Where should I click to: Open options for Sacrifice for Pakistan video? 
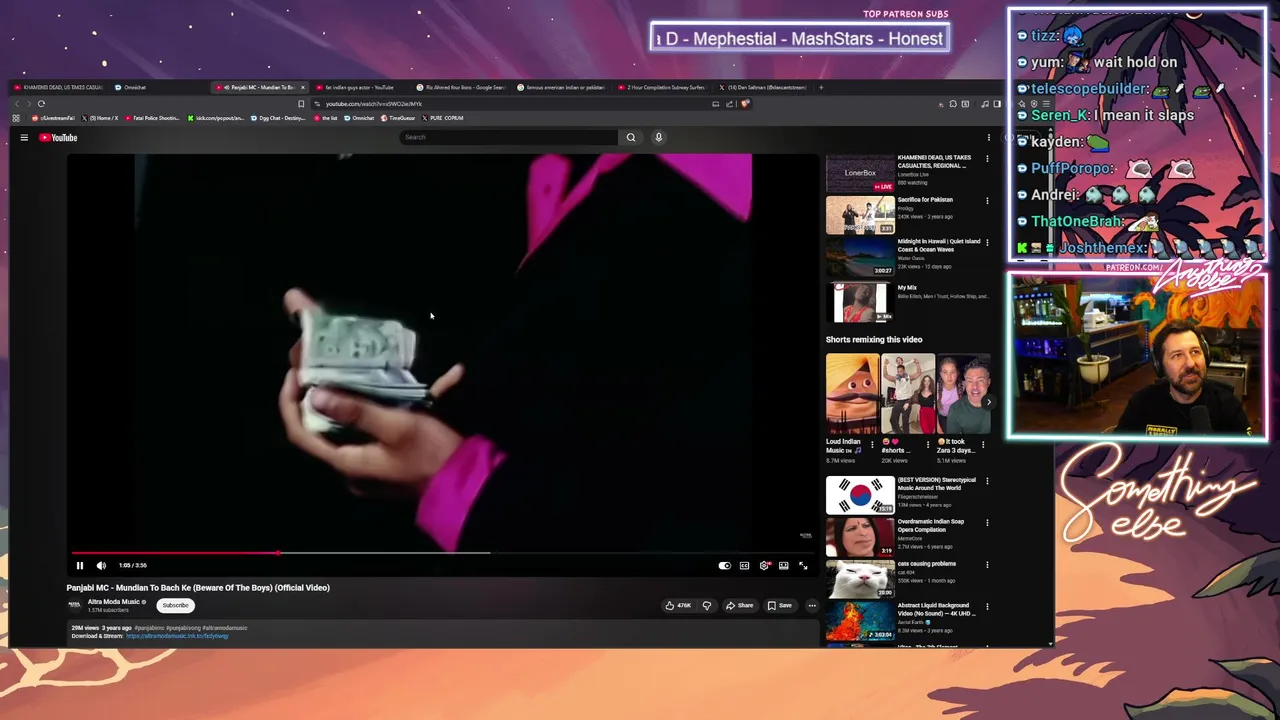click(987, 200)
